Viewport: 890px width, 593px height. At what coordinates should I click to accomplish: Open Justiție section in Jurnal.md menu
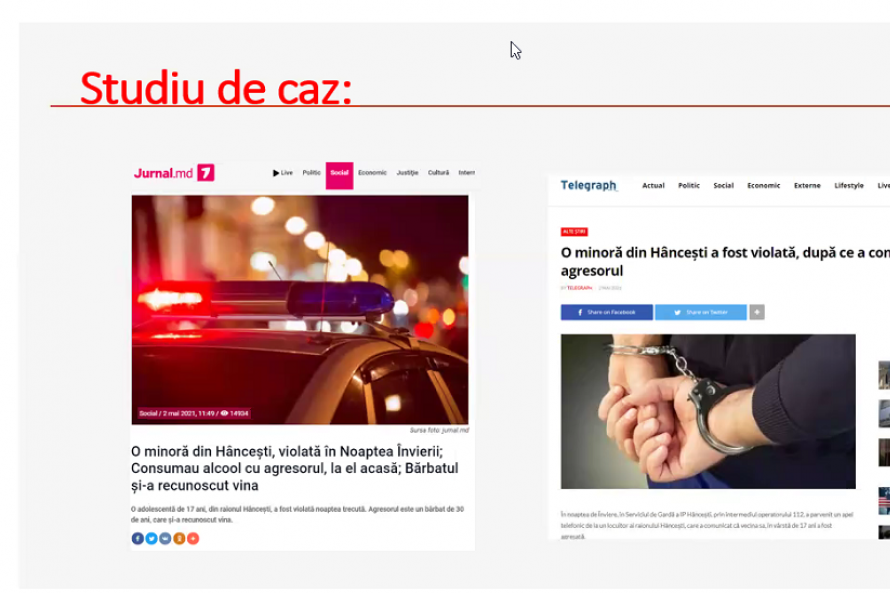(408, 173)
